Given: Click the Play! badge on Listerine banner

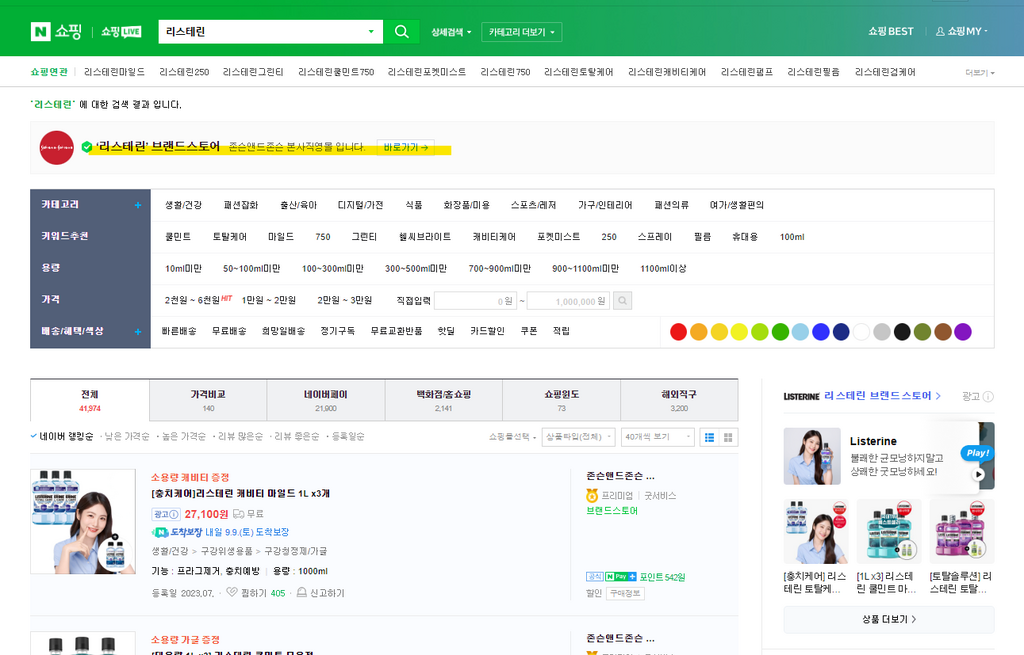Looking at the screenshot, I should point(977,453).
